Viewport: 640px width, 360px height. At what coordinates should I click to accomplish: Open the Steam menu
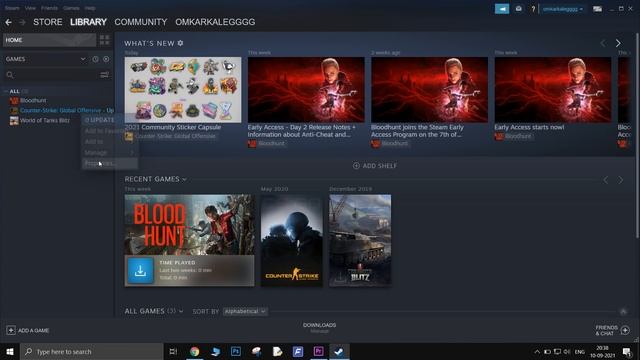12,8
